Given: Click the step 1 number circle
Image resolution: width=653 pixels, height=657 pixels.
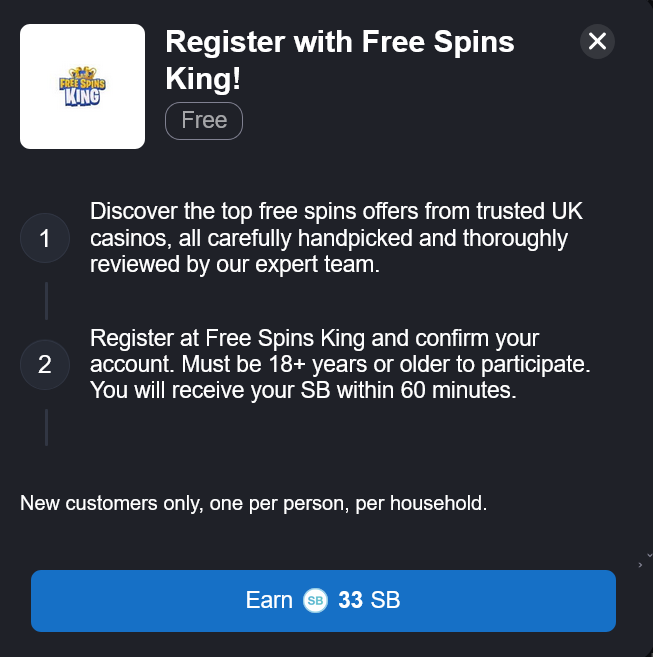Looking at the screenshot, I should 45,239.
